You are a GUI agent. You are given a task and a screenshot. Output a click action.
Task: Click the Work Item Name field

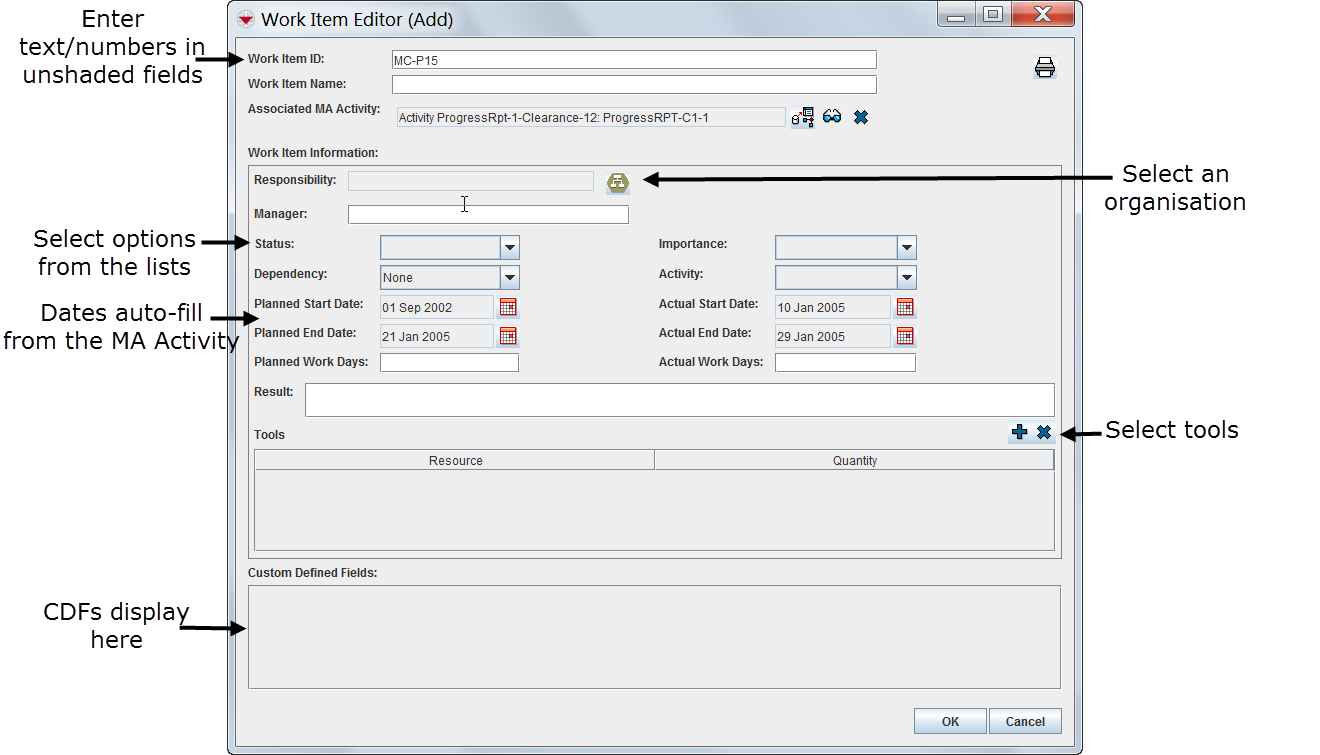click(634, 85)
